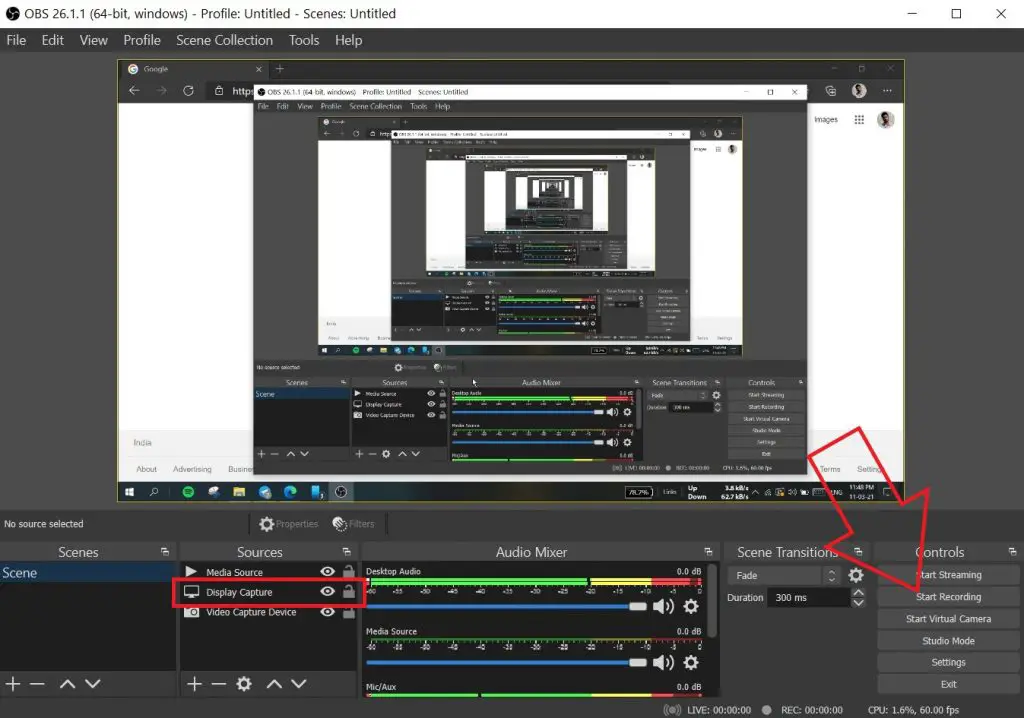1024x718 pixels.
Task: Open source properties gear in Sources panel
Action: pyautogui.click(x=244, y=683)
